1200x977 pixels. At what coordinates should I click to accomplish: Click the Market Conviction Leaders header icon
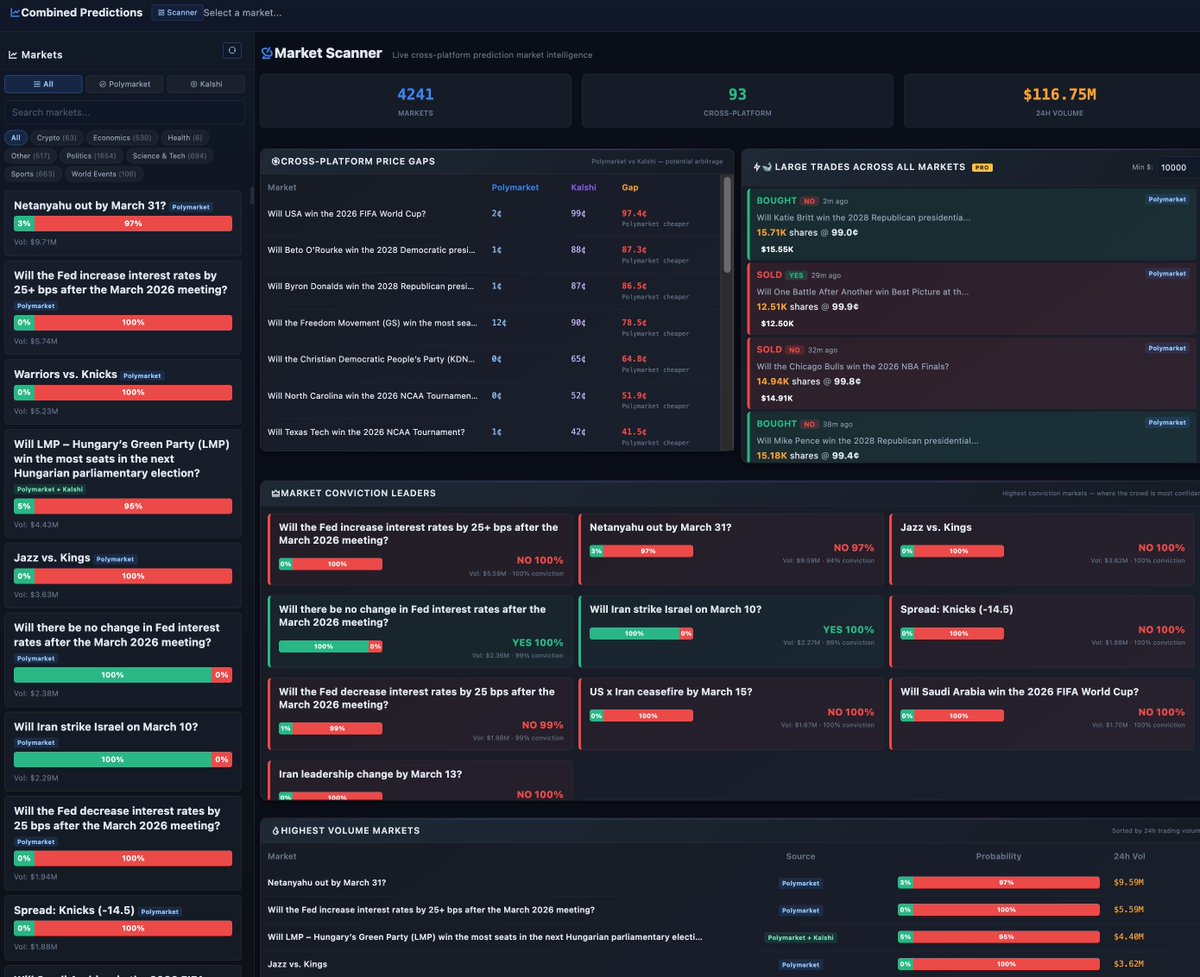tap(277, 493)
